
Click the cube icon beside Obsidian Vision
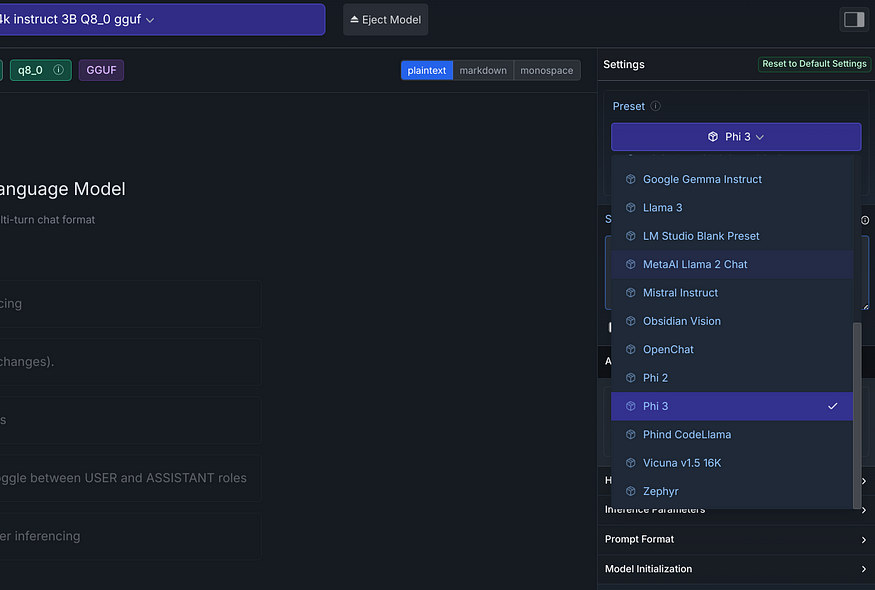tap(631, 322)
